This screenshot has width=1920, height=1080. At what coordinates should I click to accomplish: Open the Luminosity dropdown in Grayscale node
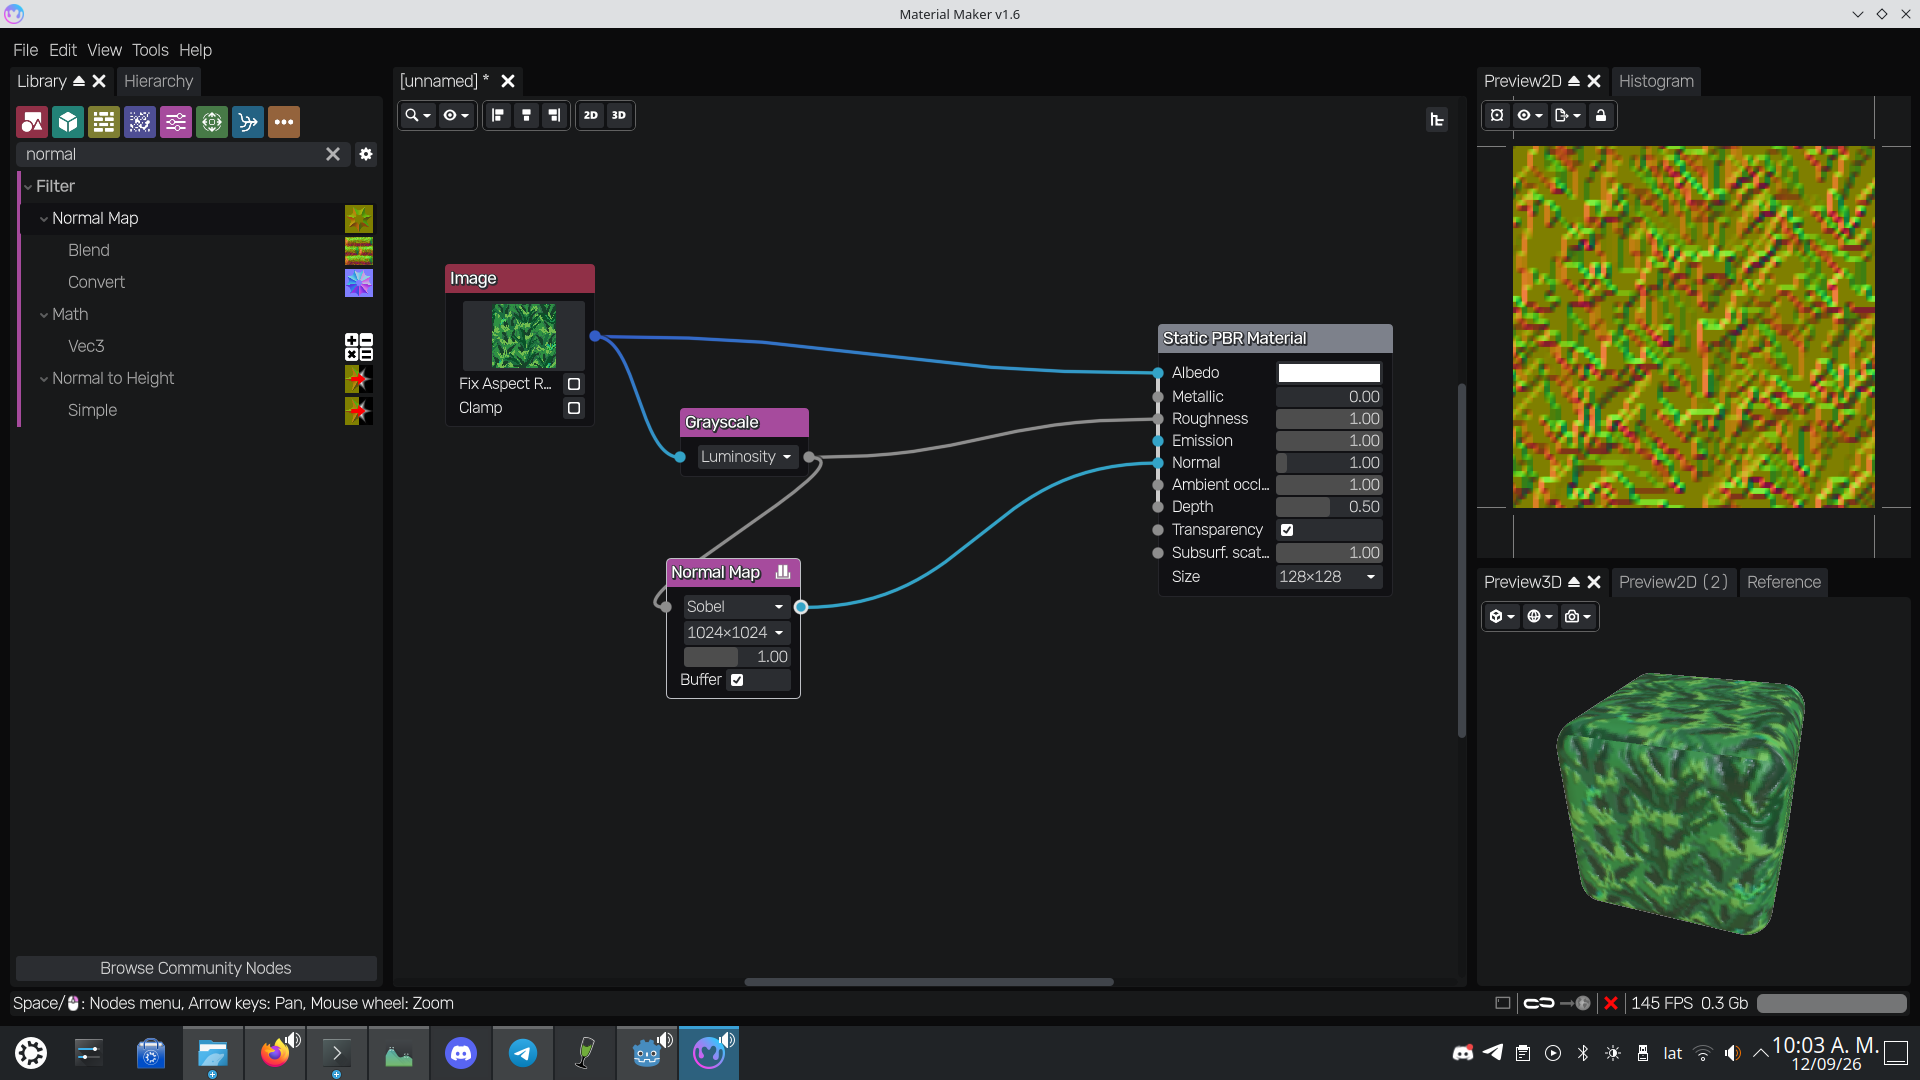point(746,457)
